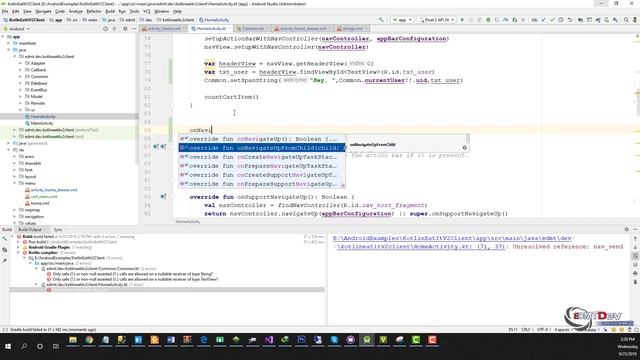Run the app with the green play icon
Screen dimensions: 640x360
(x=462, y=20)
